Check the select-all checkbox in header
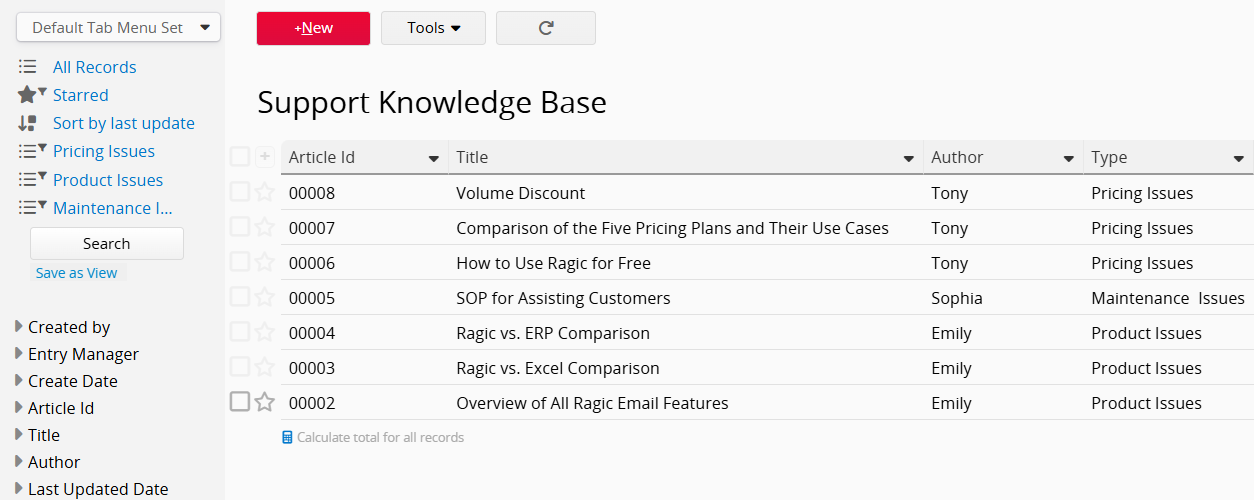The width and height of the screenshot is (1254, 500). pyautogui.click(x=240, y=157)
